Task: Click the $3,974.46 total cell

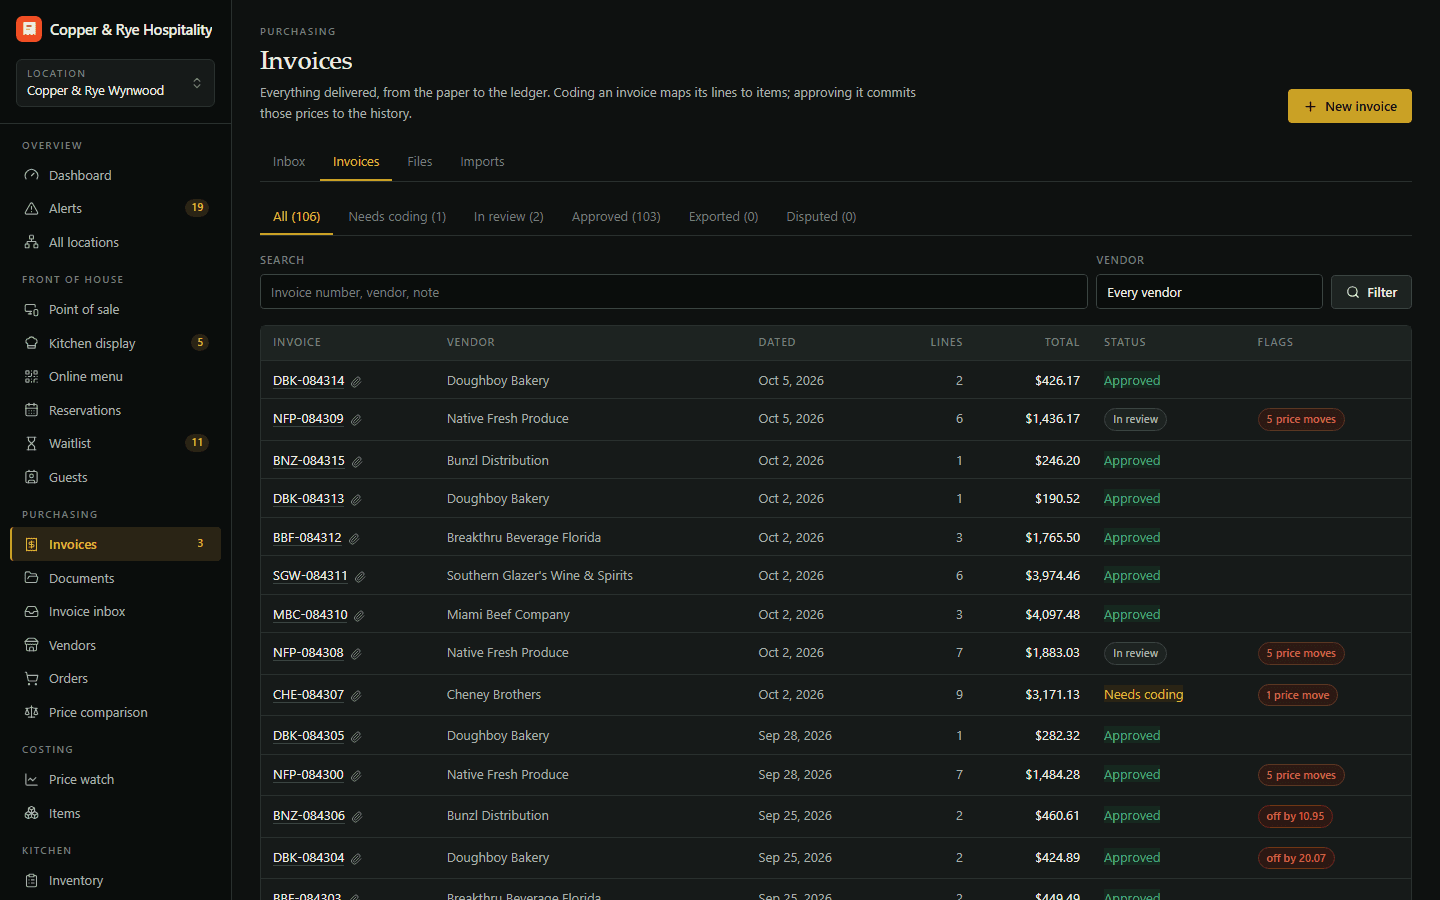Action: [x=1052, y=575]
